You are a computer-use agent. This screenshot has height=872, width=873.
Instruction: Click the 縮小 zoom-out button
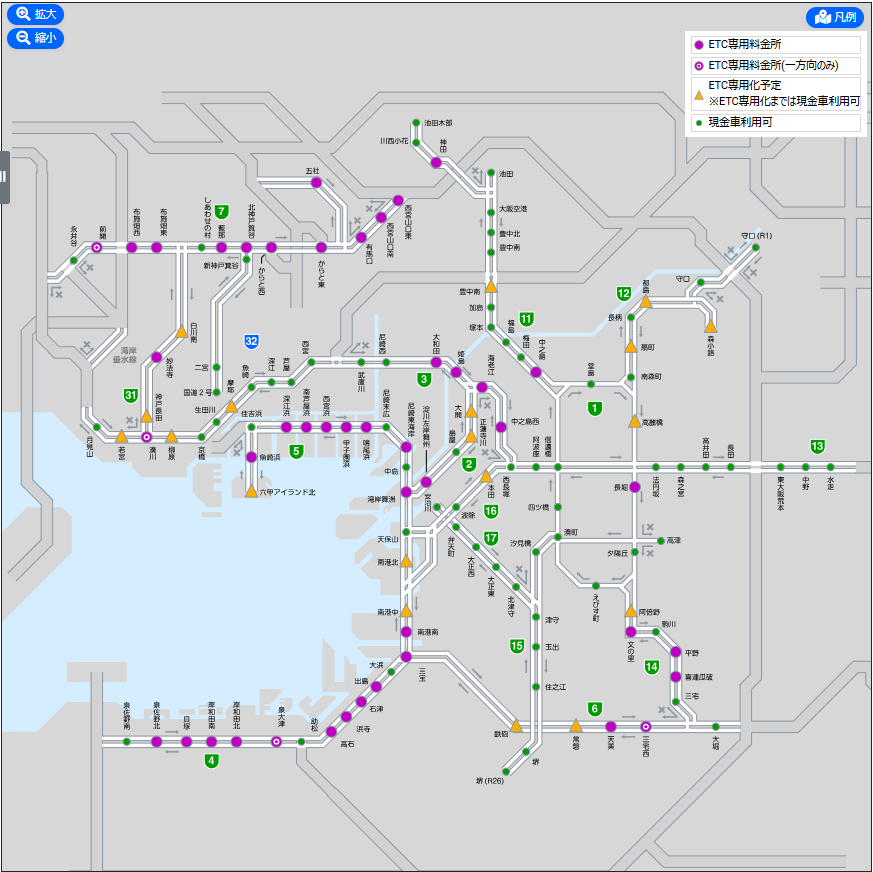[36, 38]
